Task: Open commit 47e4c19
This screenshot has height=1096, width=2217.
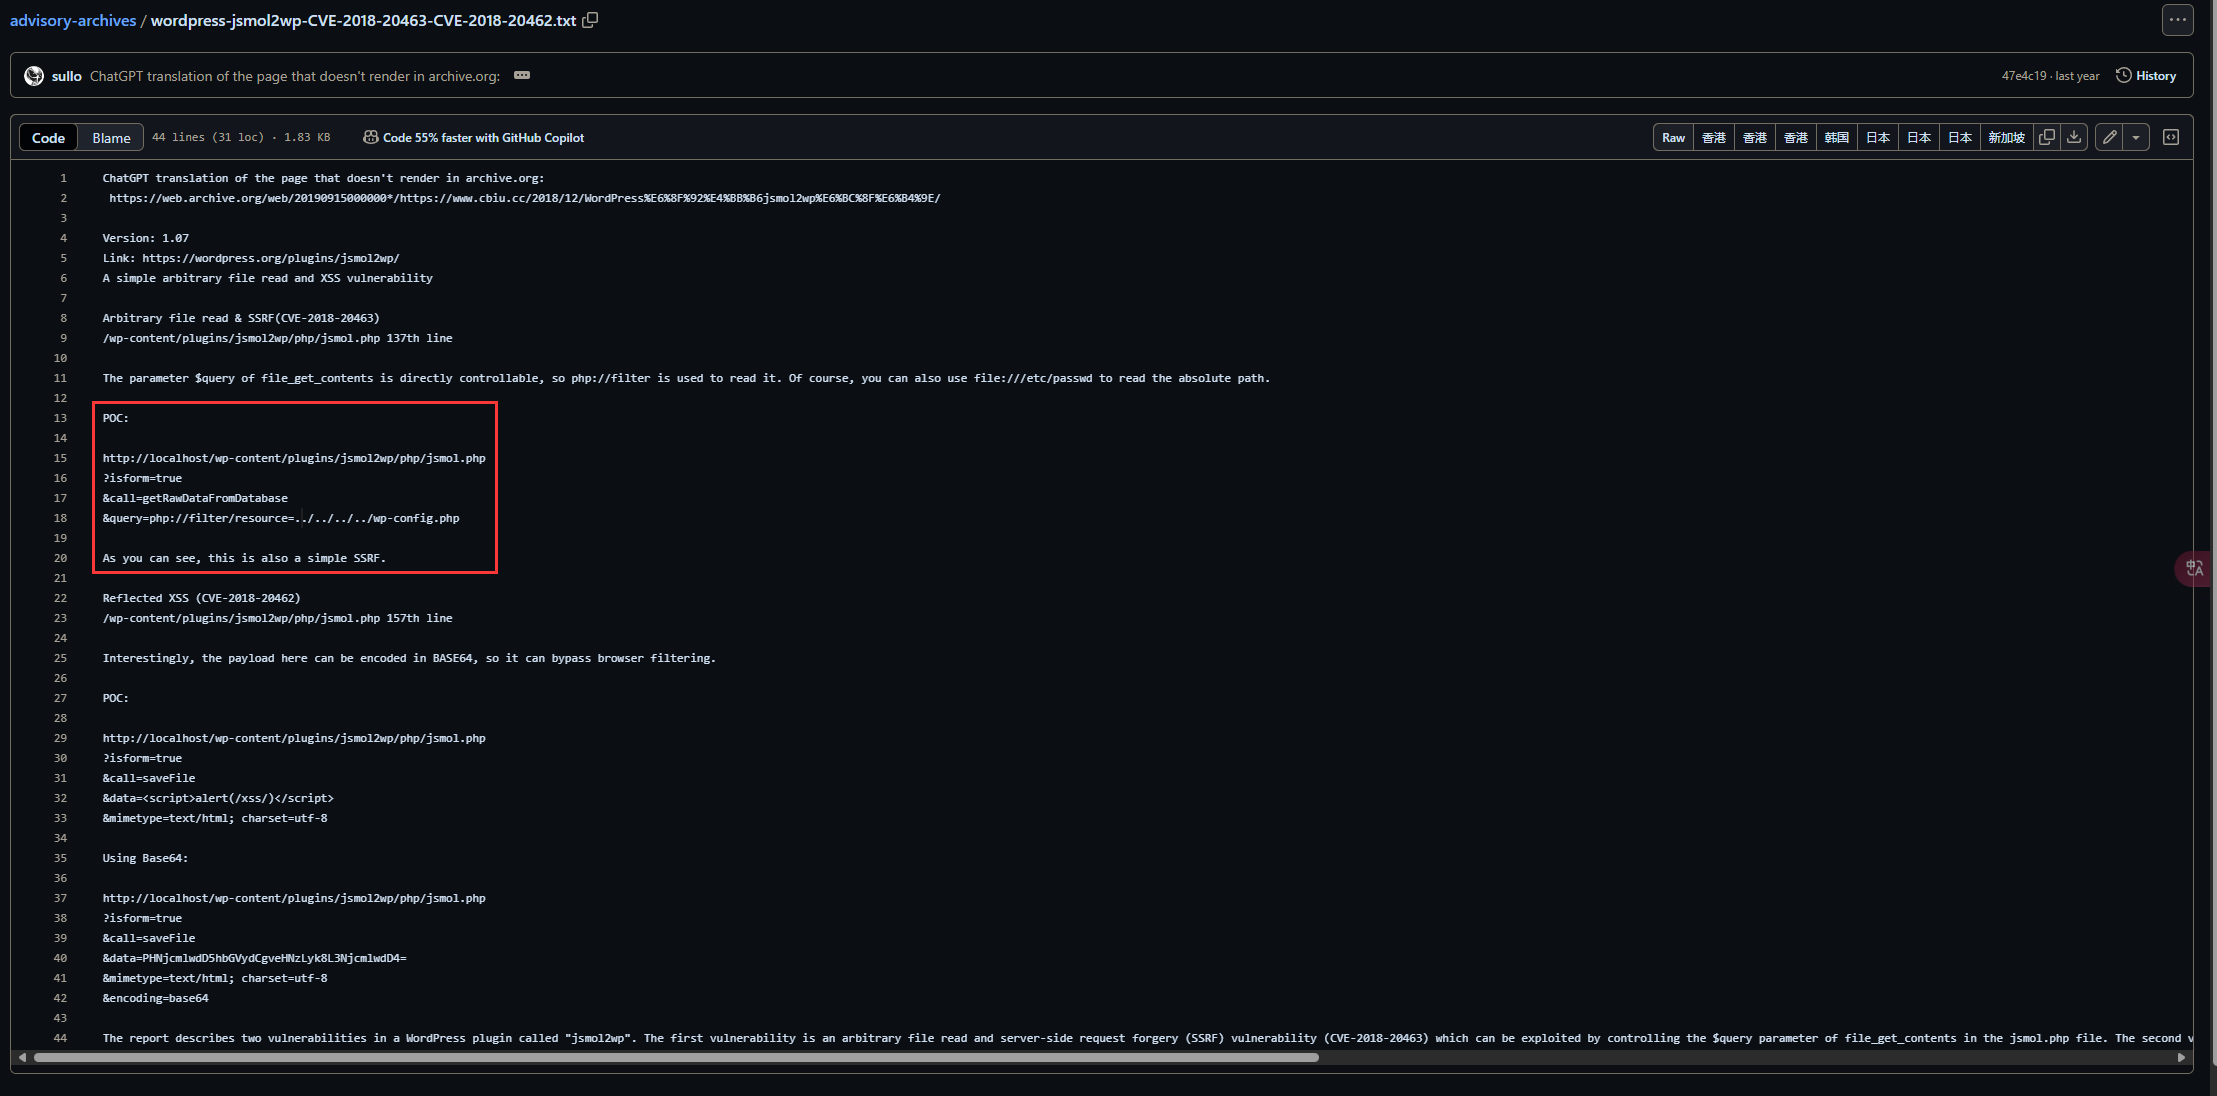Action: [2023, 76]
